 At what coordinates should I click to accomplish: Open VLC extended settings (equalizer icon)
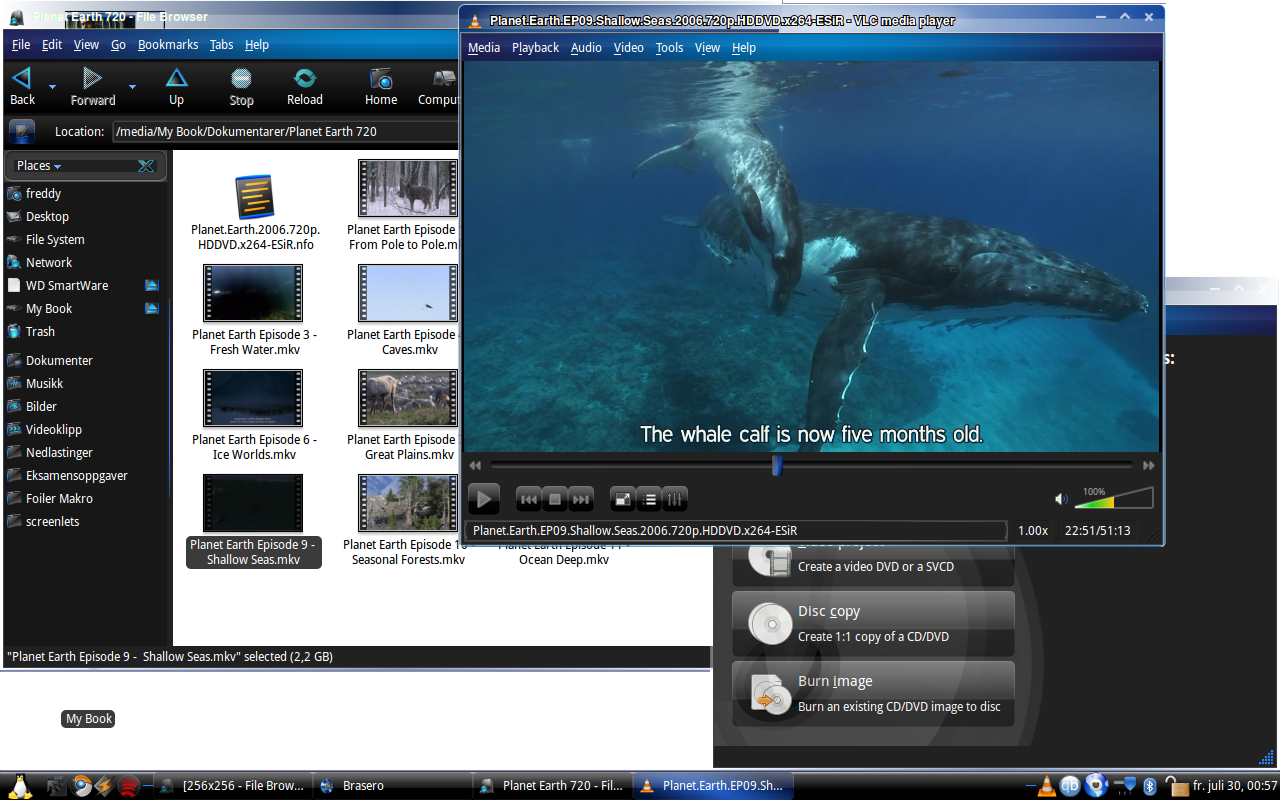675,498
